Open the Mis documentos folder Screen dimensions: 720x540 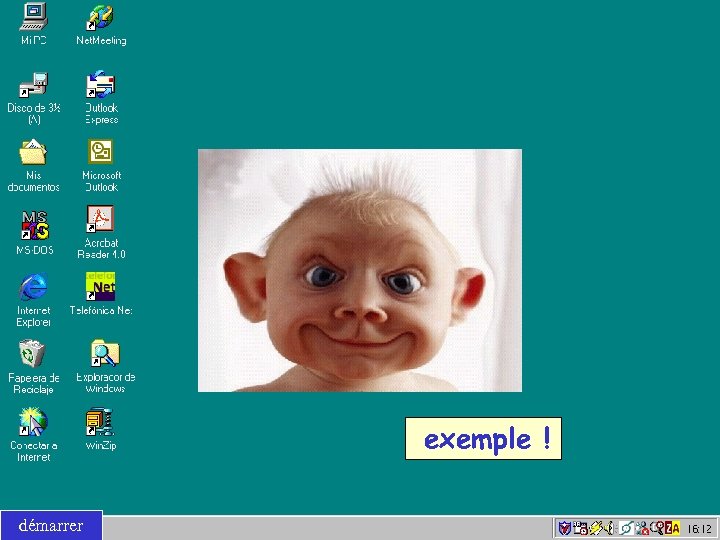(34, 166)
